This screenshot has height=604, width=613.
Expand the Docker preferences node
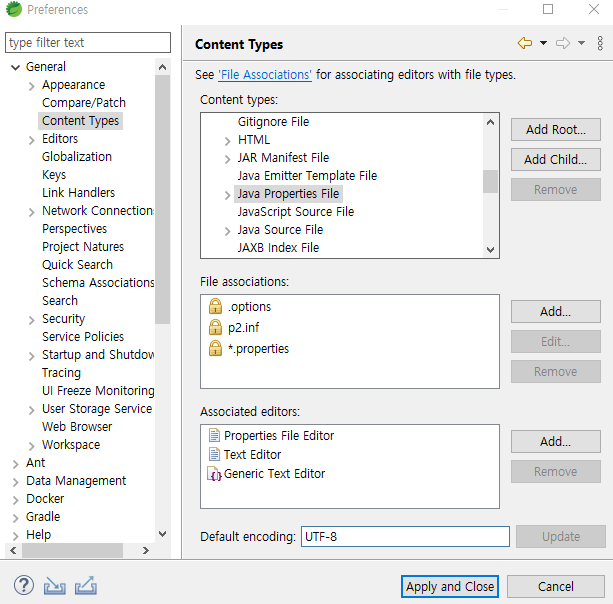(16, 500)
